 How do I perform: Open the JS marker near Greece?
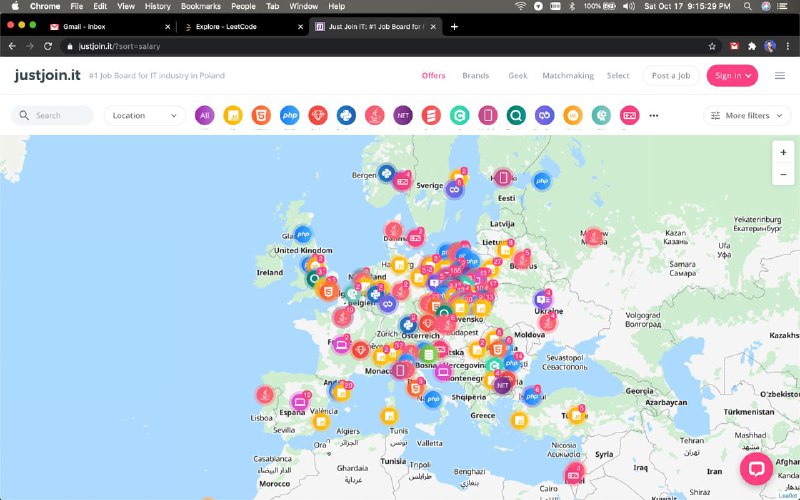point(519,421)
